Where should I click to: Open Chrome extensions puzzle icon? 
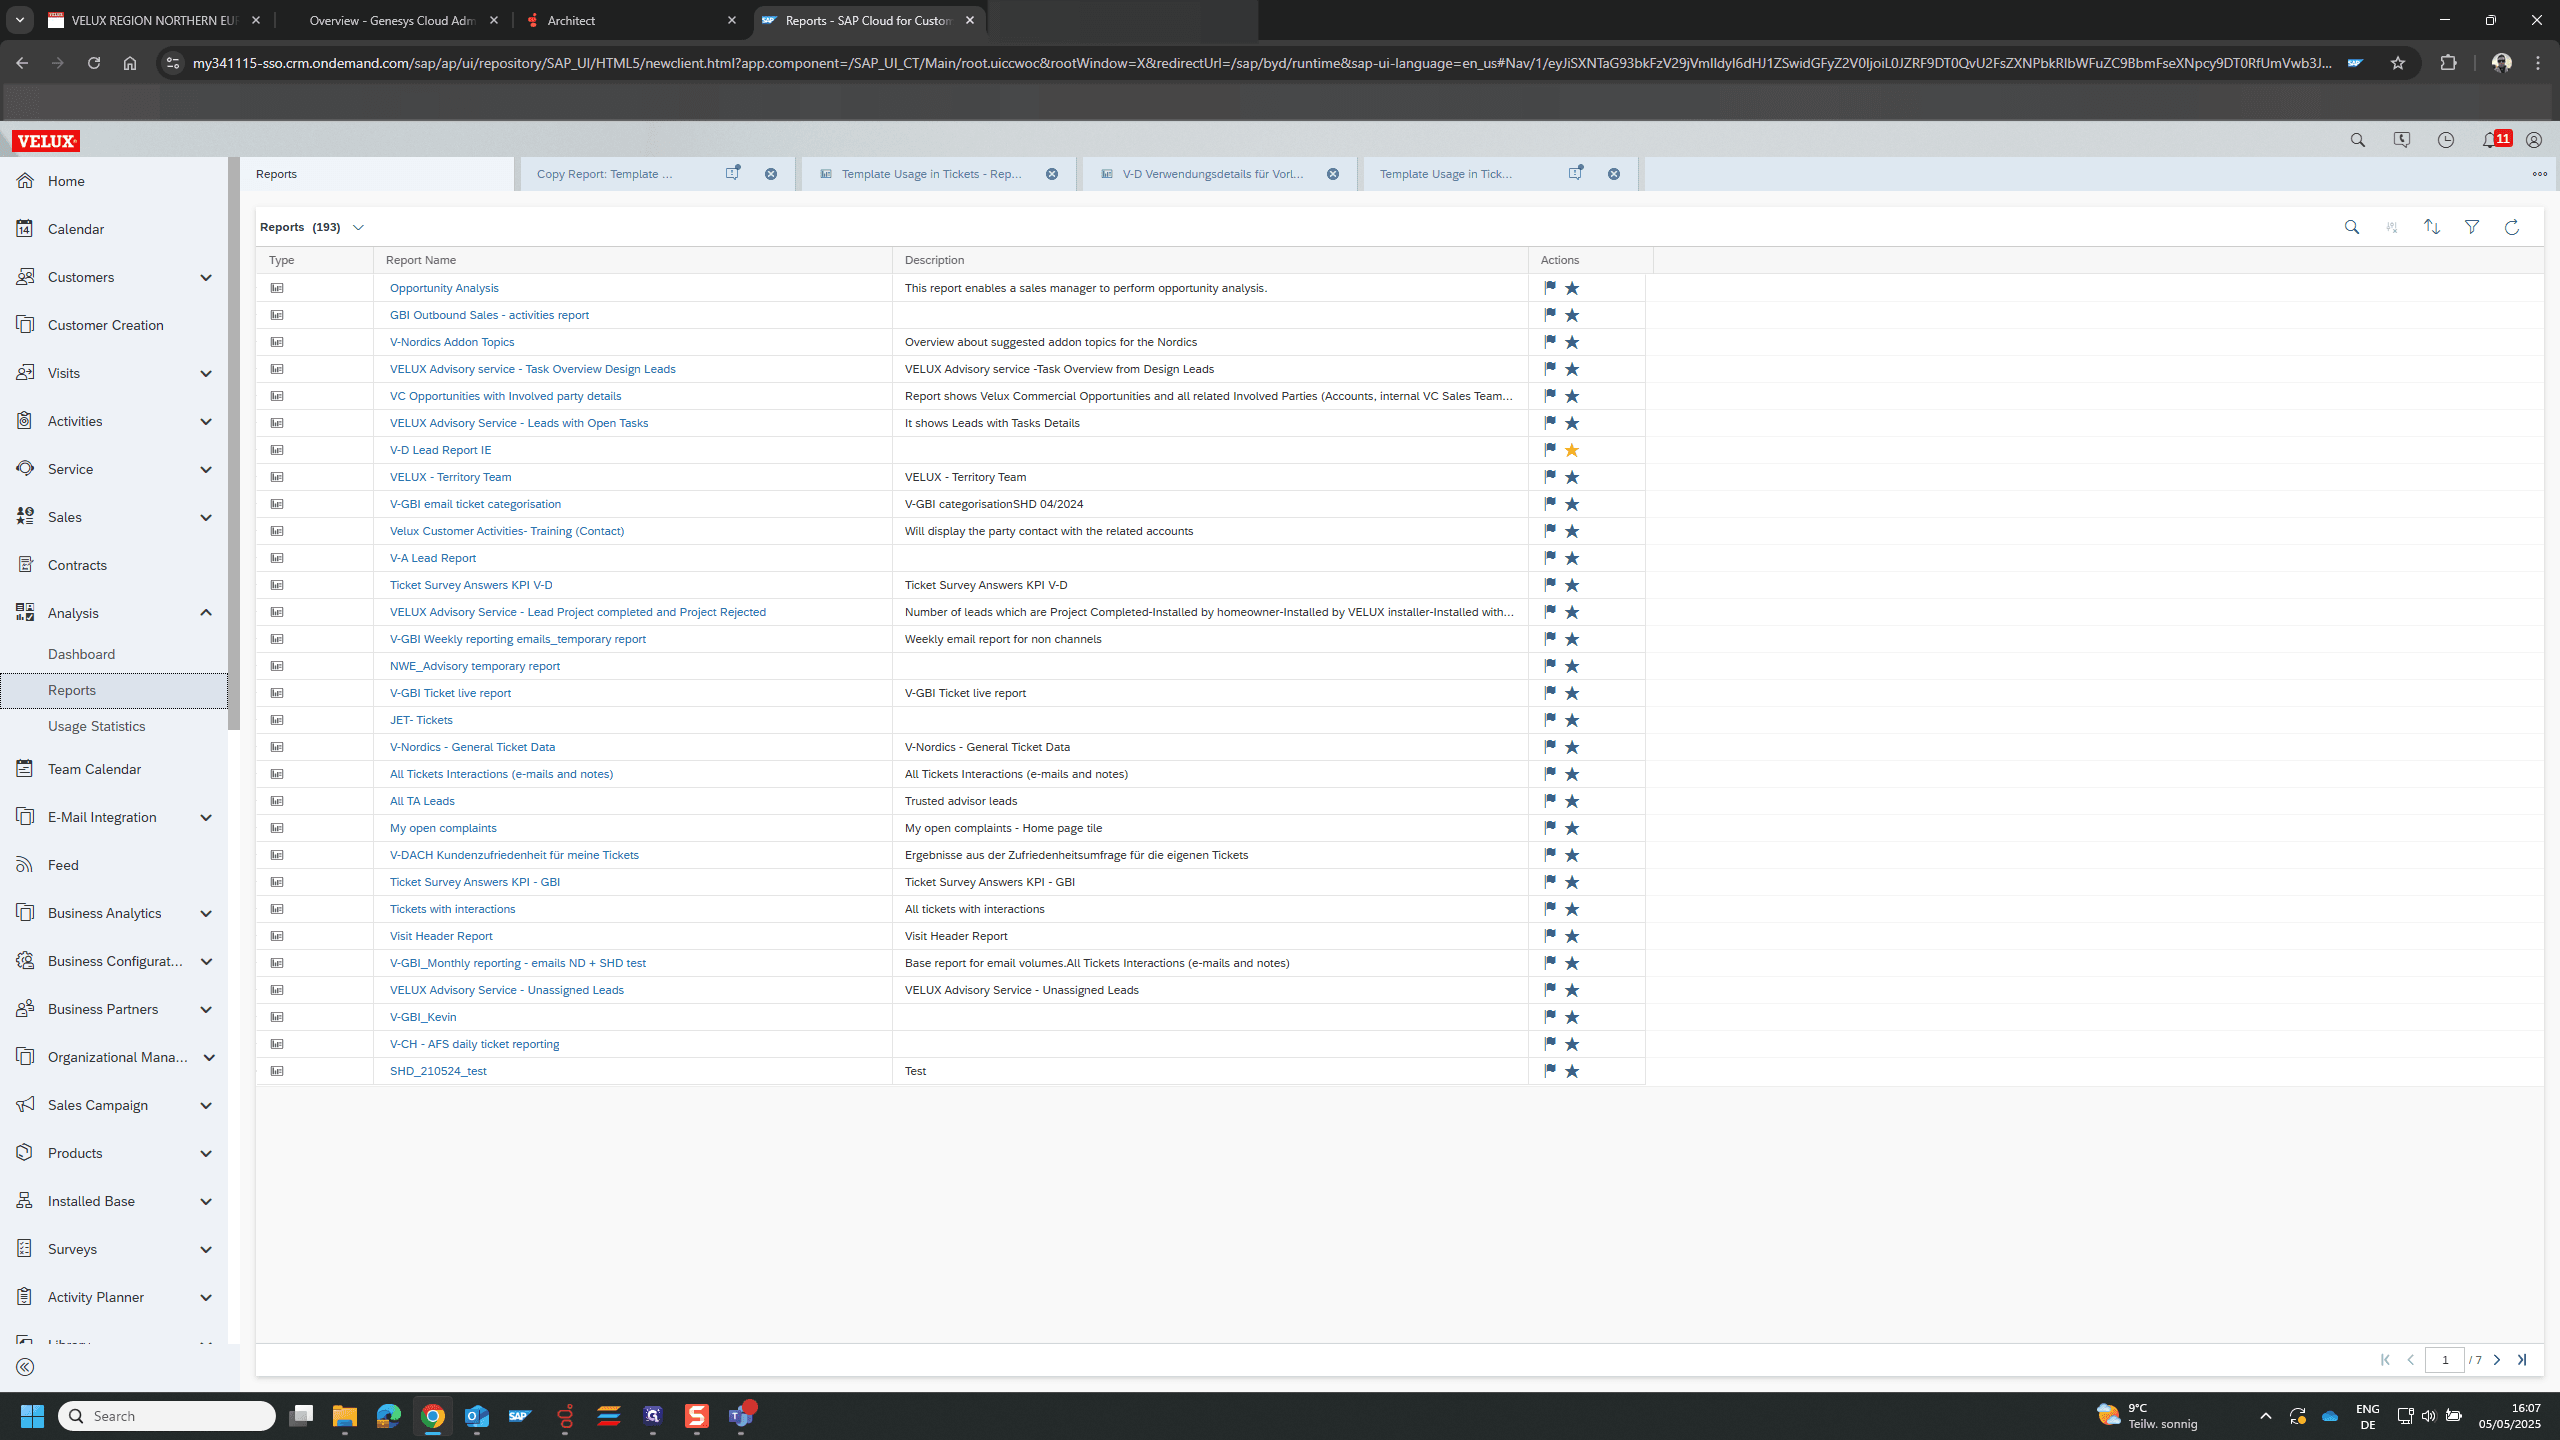[x=2447, y=63]
